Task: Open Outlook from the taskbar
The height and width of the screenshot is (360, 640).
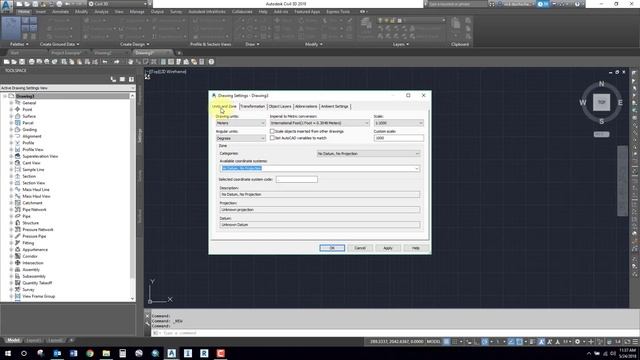Action: point(57,353)
